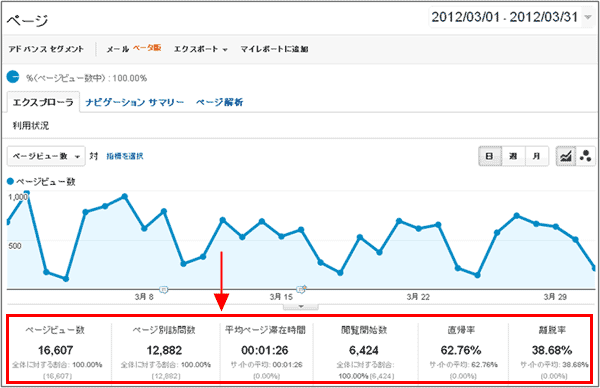Switch to ページ解析 tab

pyautogui.click(x=220, y=103)
